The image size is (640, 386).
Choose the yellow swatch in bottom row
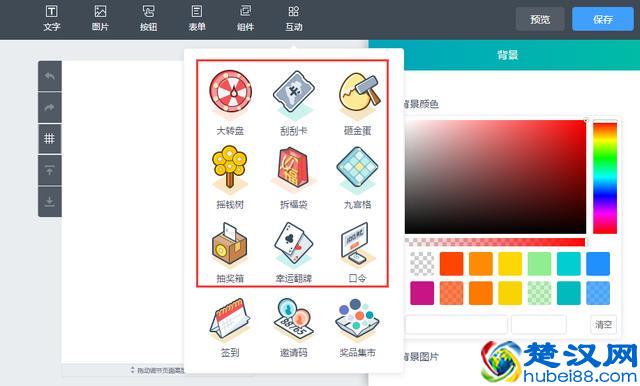(x=510, y=293)
